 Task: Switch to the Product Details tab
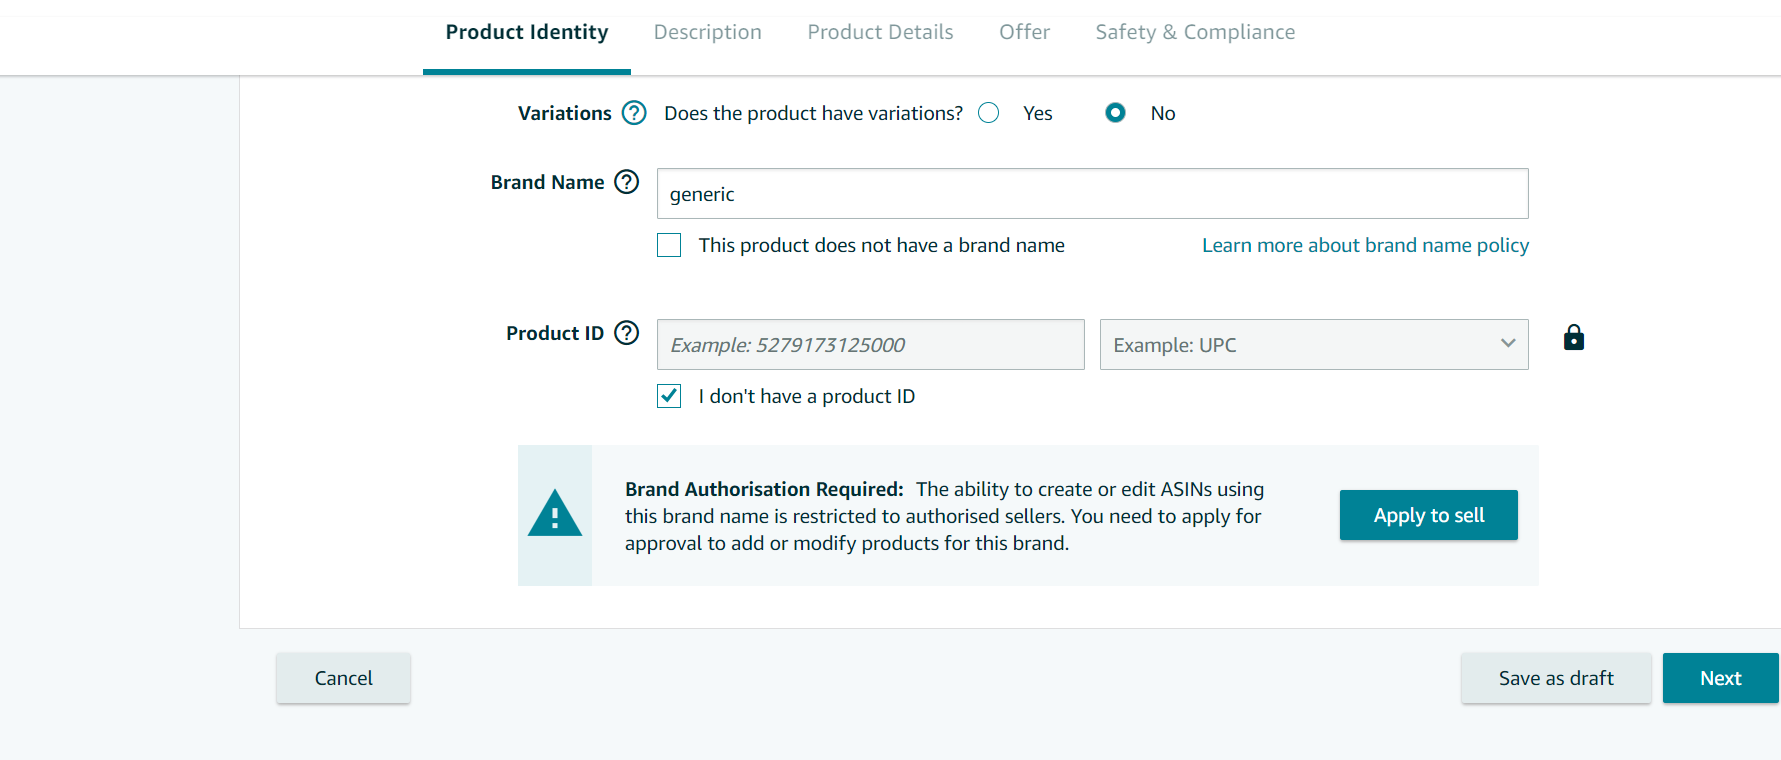881,32
